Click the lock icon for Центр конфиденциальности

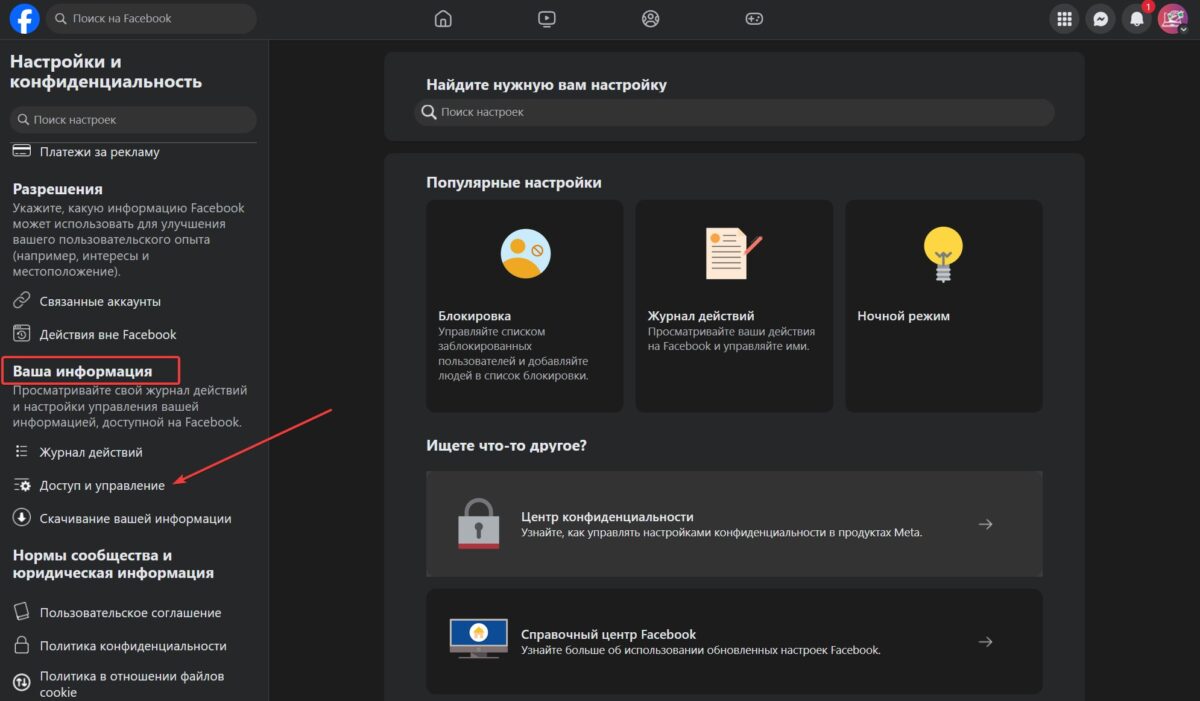pos(479,521)
